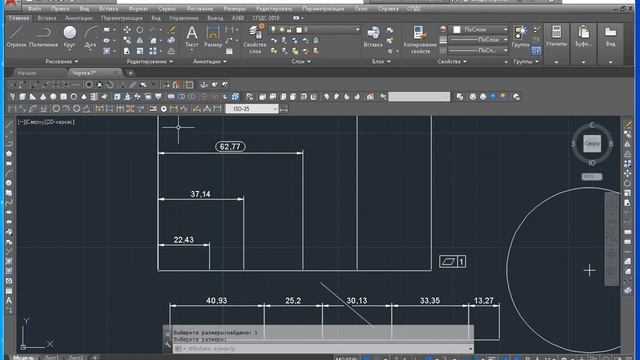This screenshot has height=360, width=640.
Task: Select the Rotate tool in Редактирование panel
Action: [140, 30]
